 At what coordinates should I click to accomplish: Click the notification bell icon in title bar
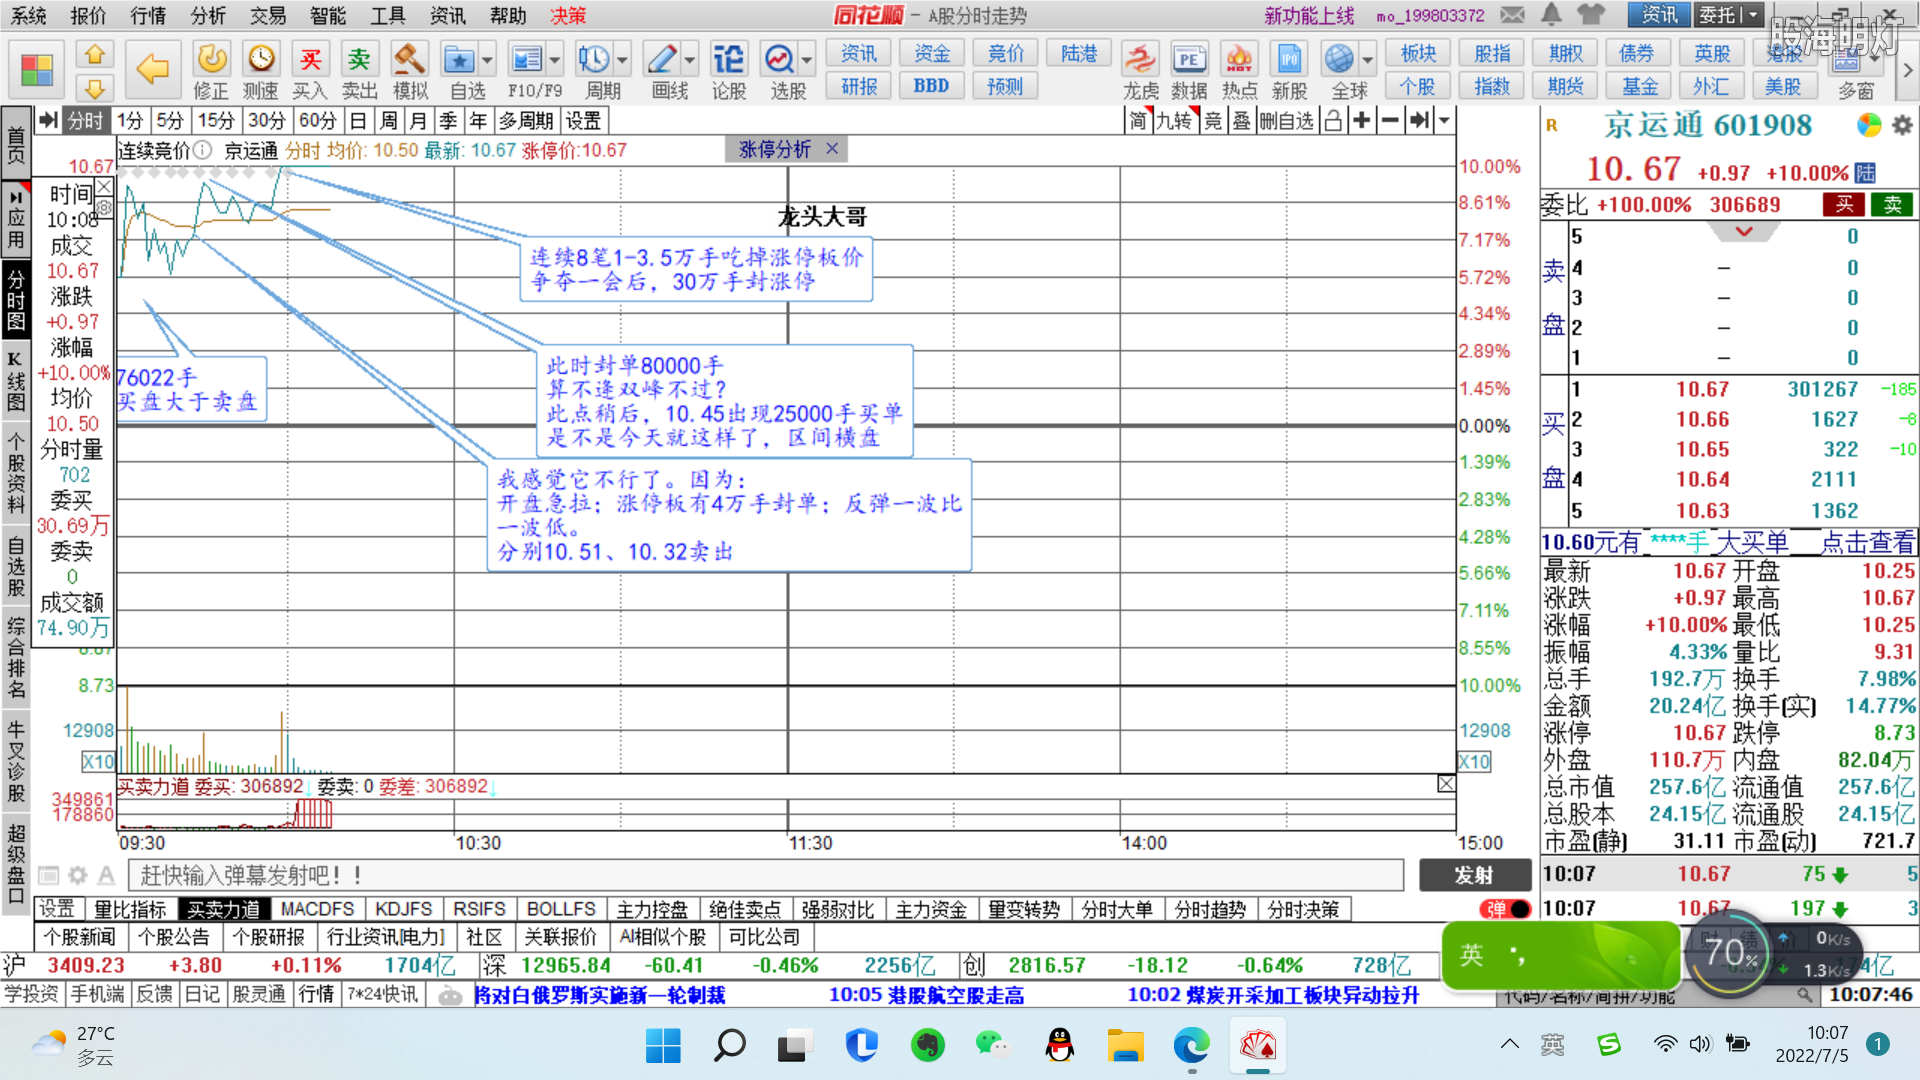click(x=1551, y=15)
